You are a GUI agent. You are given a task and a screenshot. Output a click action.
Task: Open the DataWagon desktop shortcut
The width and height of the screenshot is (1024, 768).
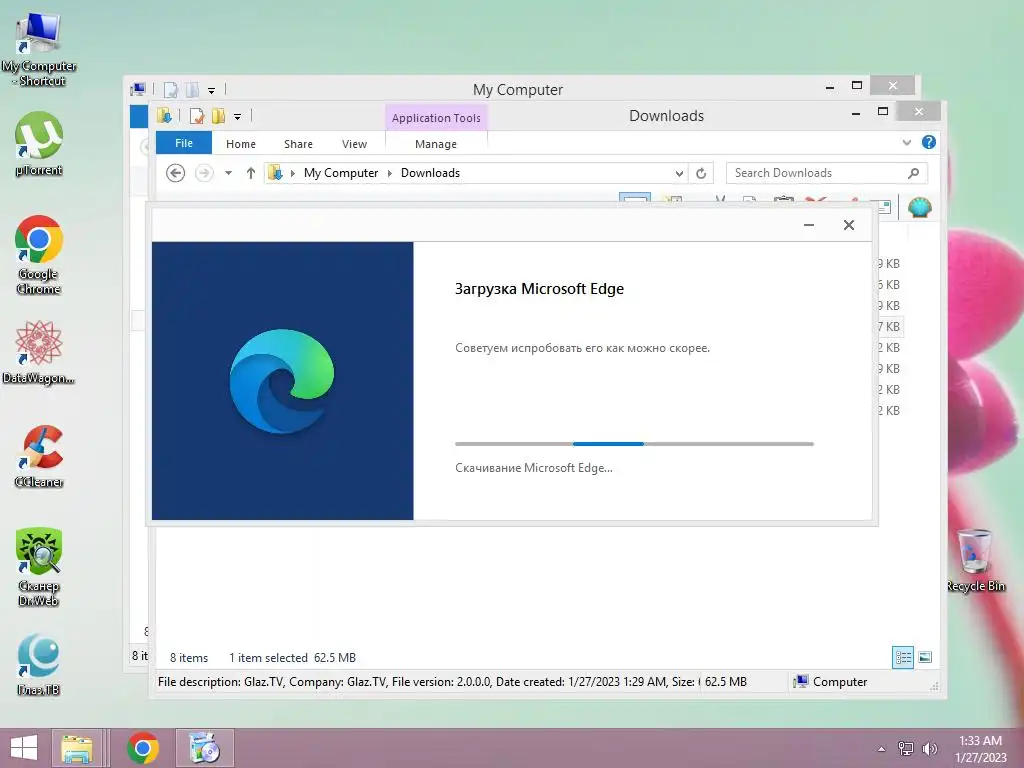point(39,353)
